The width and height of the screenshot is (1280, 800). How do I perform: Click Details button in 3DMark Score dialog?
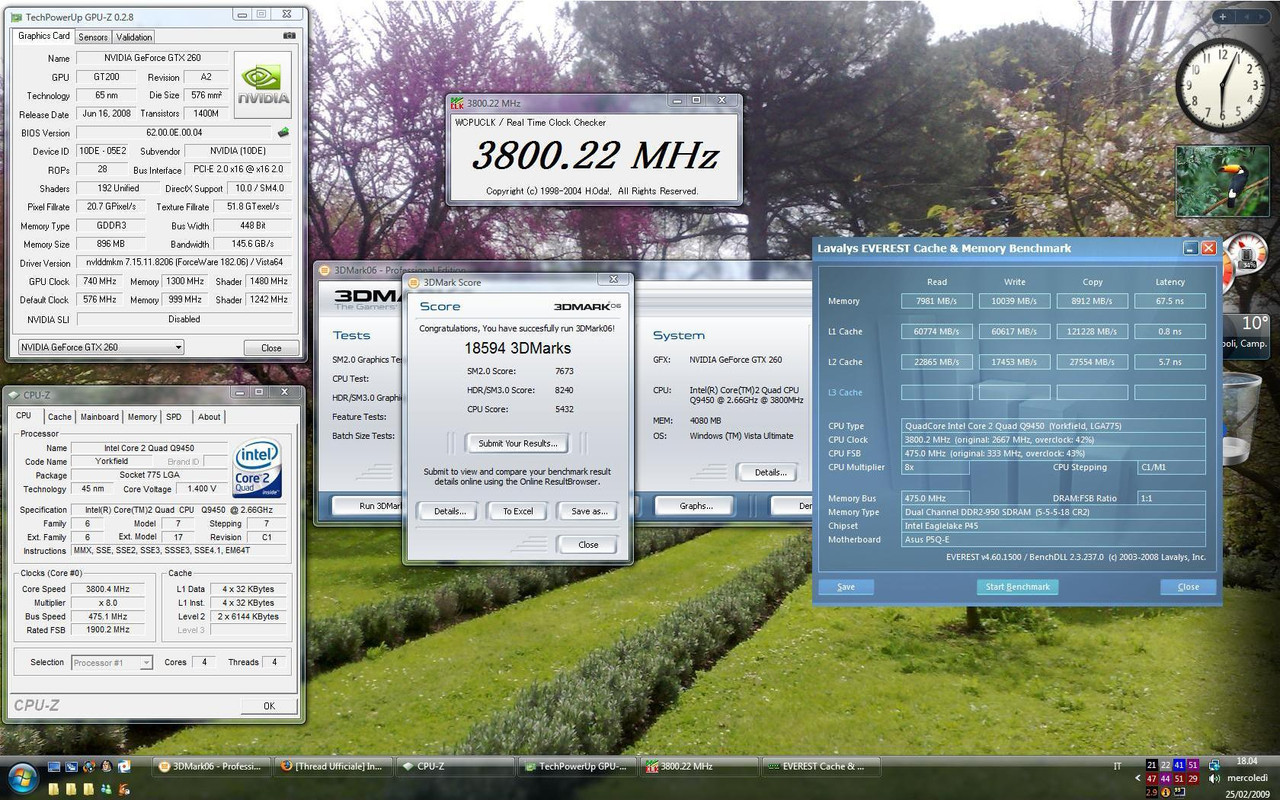click(x=449, y=511)
